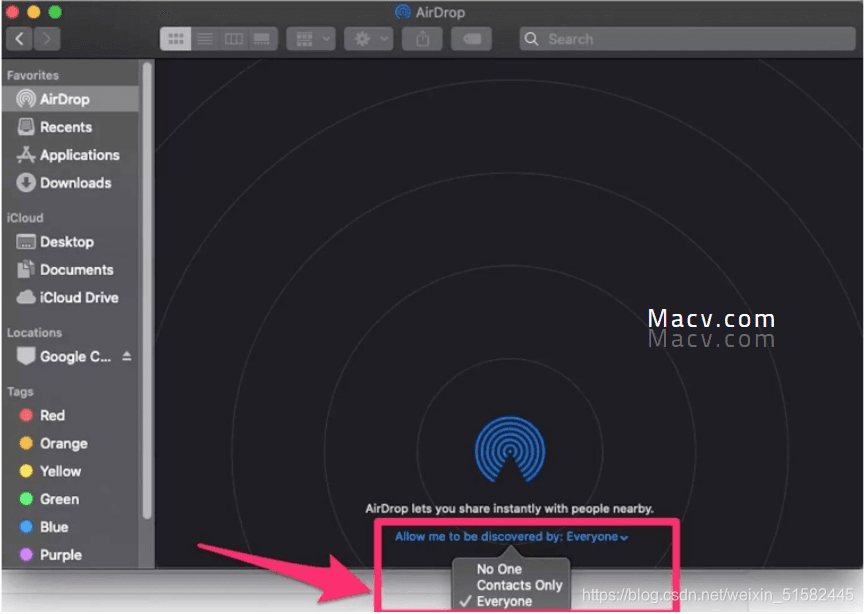Viewport: 864px width, 614px height.
Task: Filter by the Red tag label
Action: tap(52, 416)
